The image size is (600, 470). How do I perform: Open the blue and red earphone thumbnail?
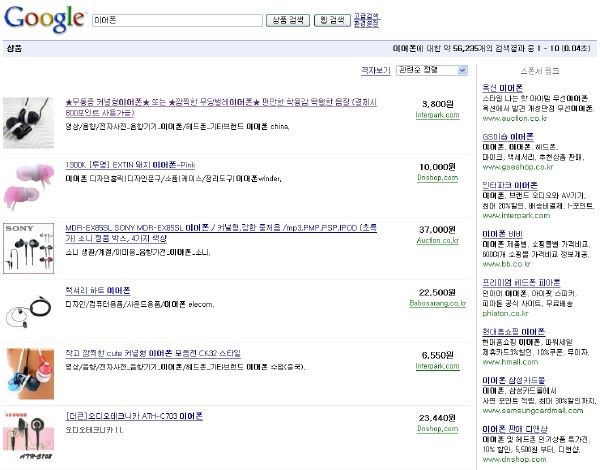[x=29, y=374]
